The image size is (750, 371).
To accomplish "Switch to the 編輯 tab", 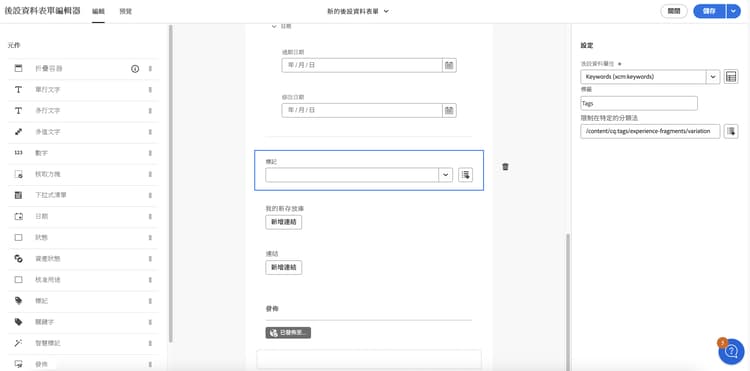I will pos(99,11).
